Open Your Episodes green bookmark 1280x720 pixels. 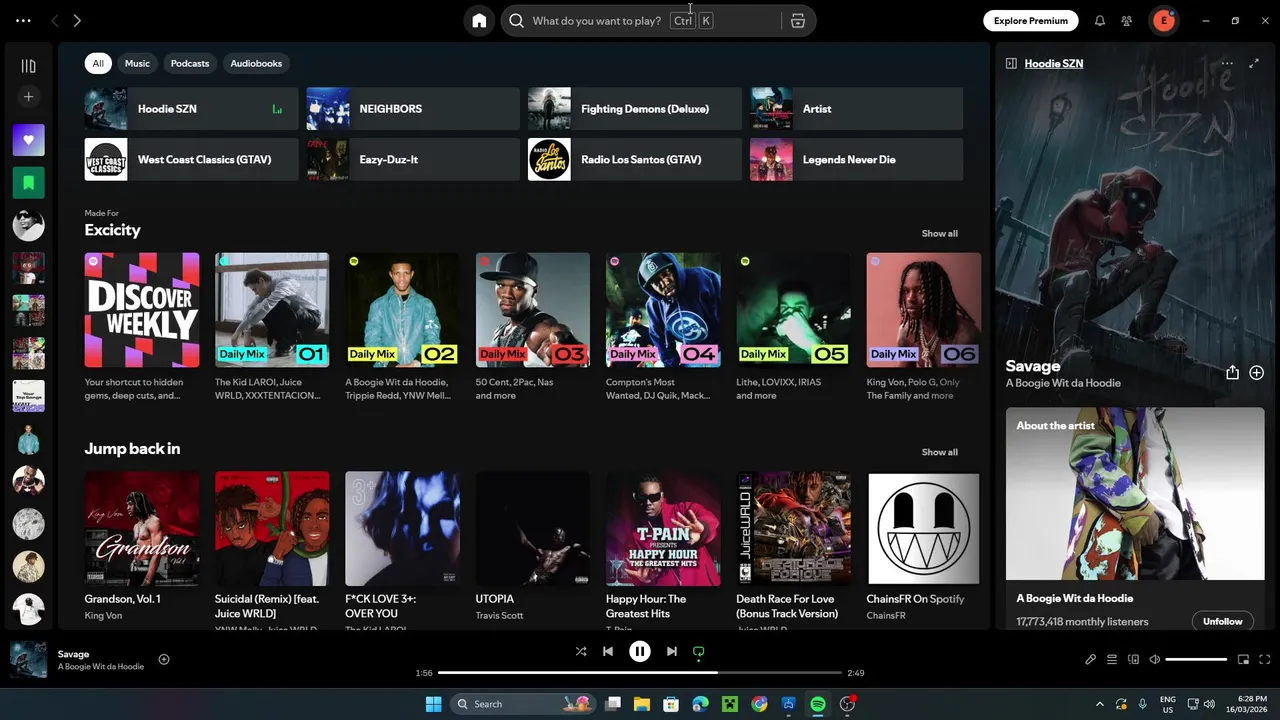point(28,183)
